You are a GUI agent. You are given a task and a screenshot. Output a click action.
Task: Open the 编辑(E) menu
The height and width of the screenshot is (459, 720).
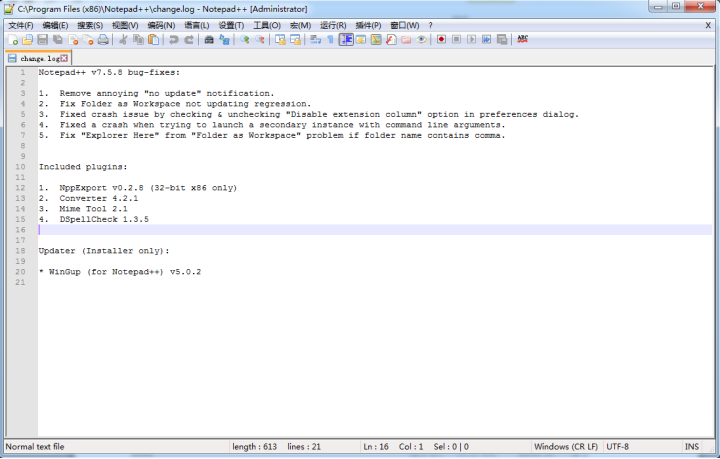pyautogui.click(x=55, y=25)
